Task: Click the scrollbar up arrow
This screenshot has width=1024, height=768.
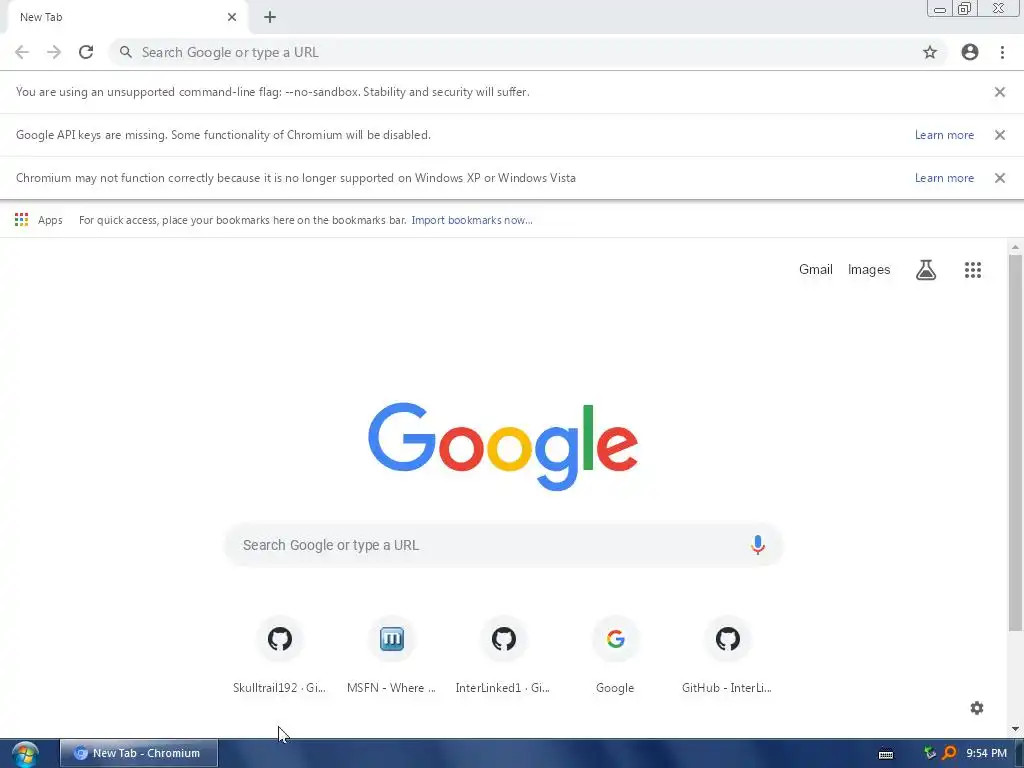Action: 1015,247
